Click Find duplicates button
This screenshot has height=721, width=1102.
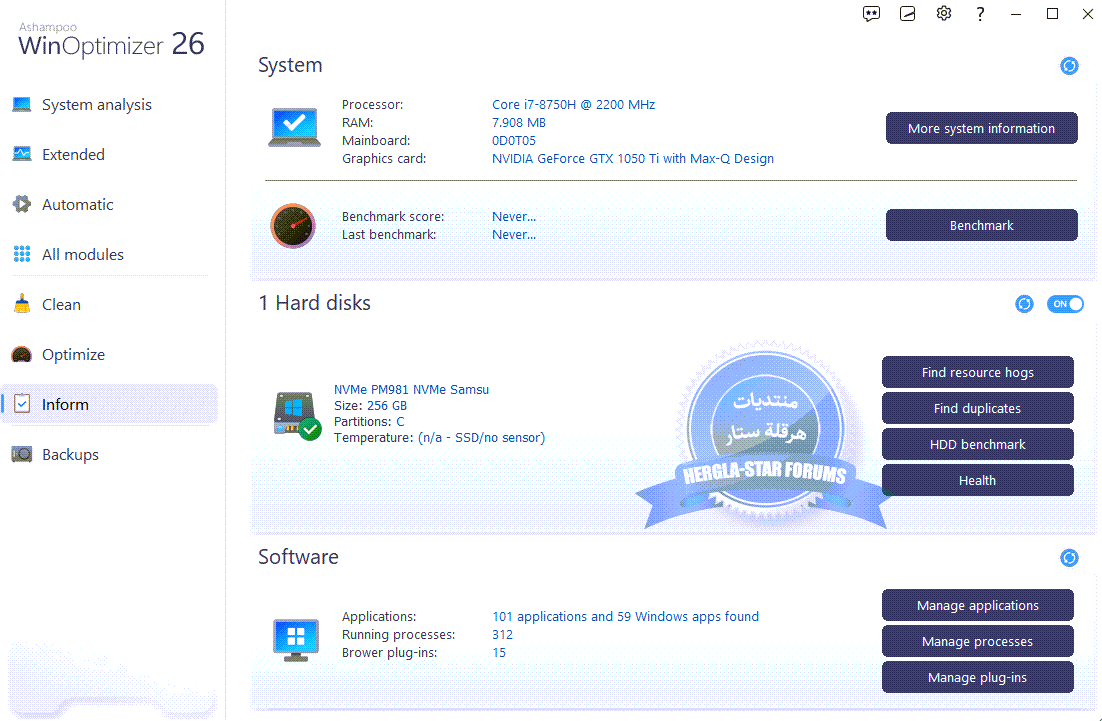coord(978,408)
